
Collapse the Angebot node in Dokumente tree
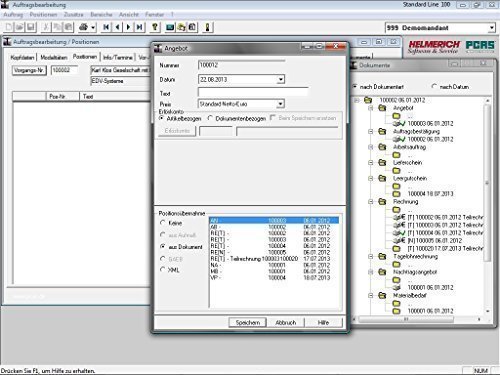[371, 108]
